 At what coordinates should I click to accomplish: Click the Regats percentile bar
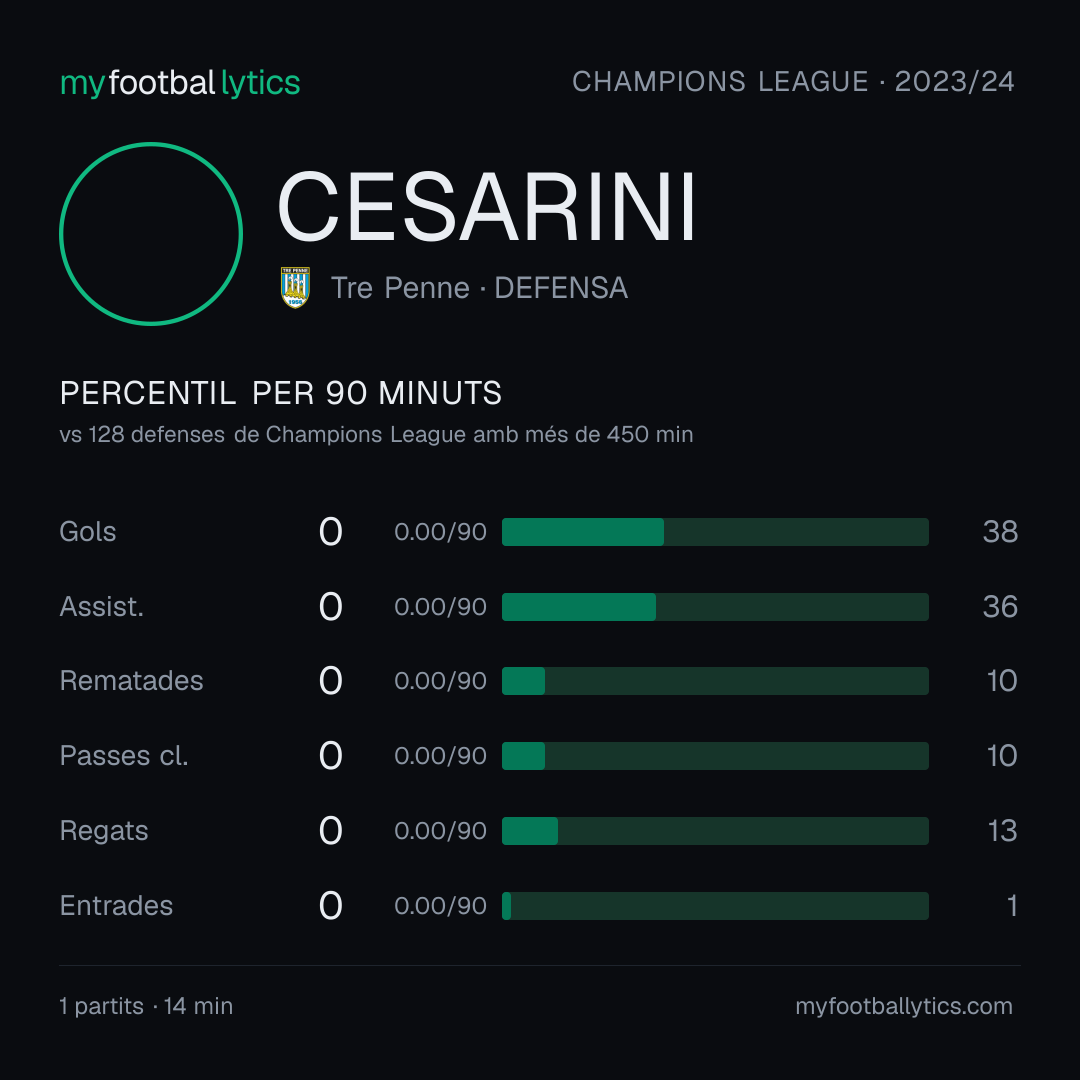715,831
